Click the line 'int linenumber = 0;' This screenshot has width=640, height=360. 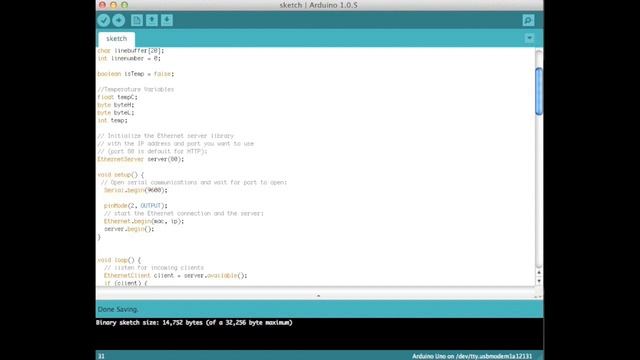129,58
